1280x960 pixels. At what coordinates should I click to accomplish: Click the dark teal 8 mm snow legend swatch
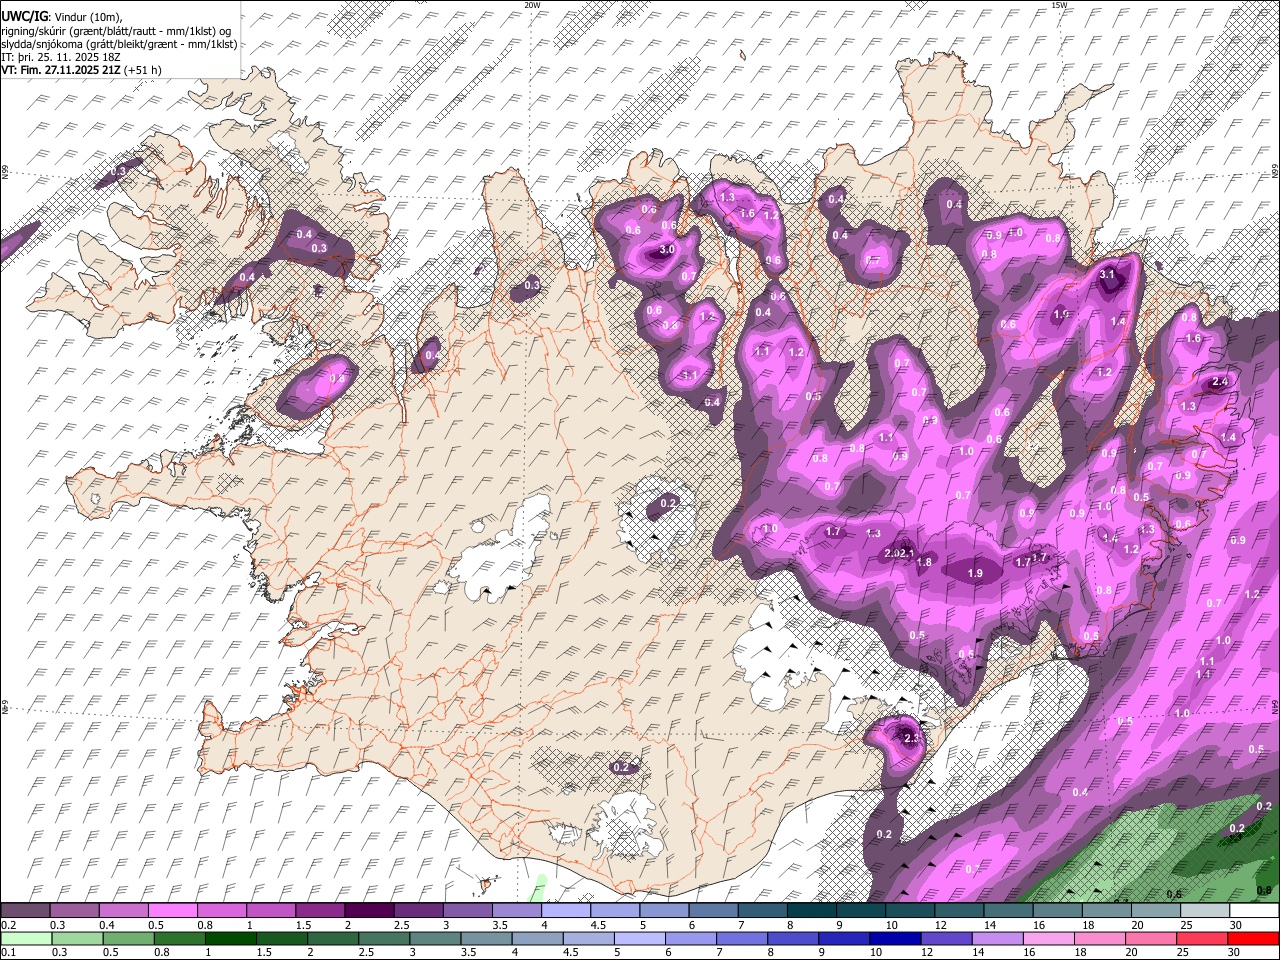pyautogui.click(x=812, y=911)
